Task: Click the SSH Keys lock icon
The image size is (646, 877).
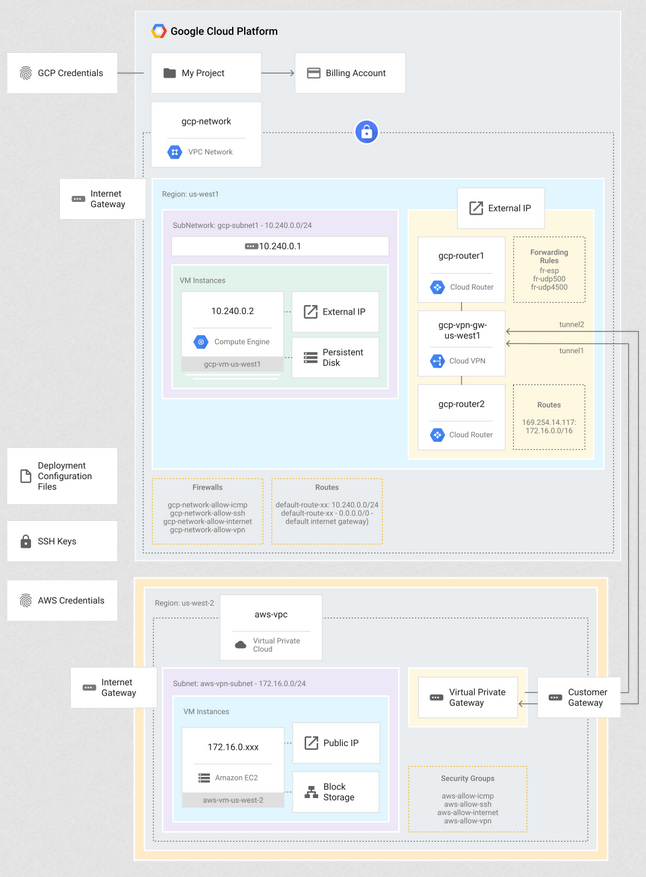Action: 26,541
